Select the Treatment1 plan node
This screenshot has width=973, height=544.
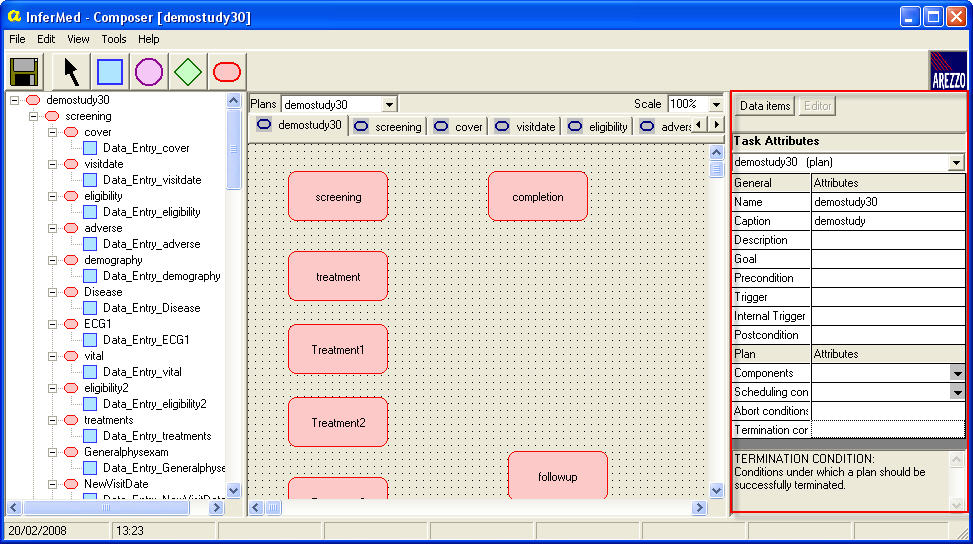click(338, 350)
